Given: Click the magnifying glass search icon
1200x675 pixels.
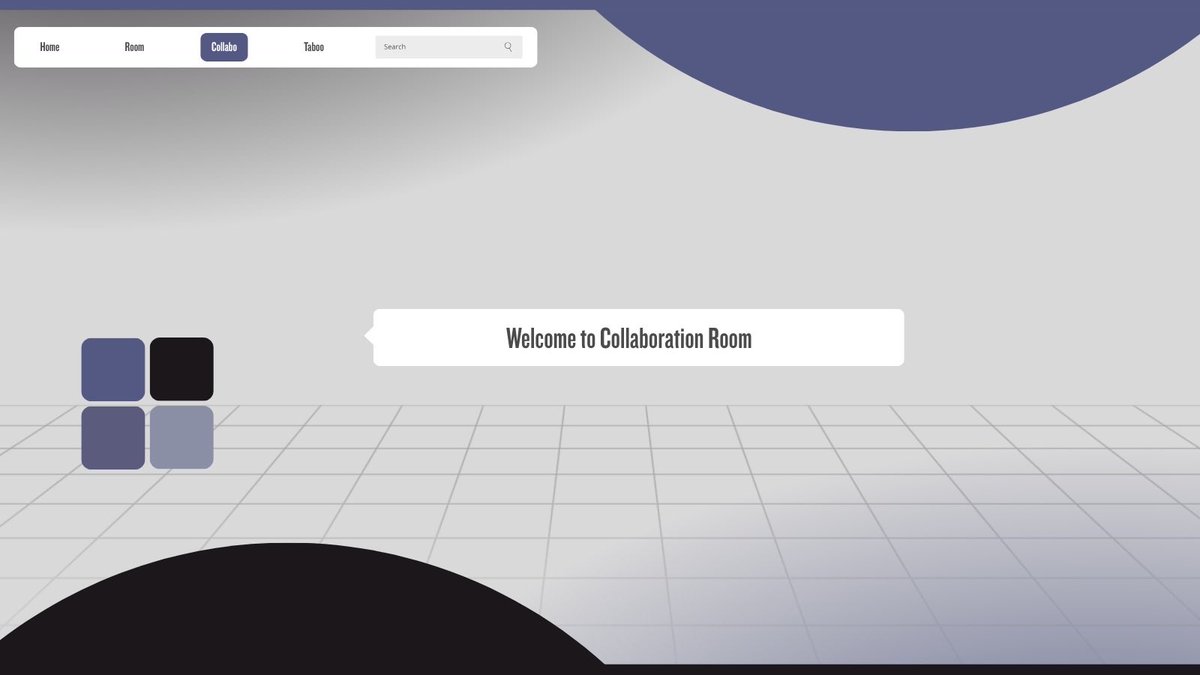Looking at the screenshot, I should 508,47.
